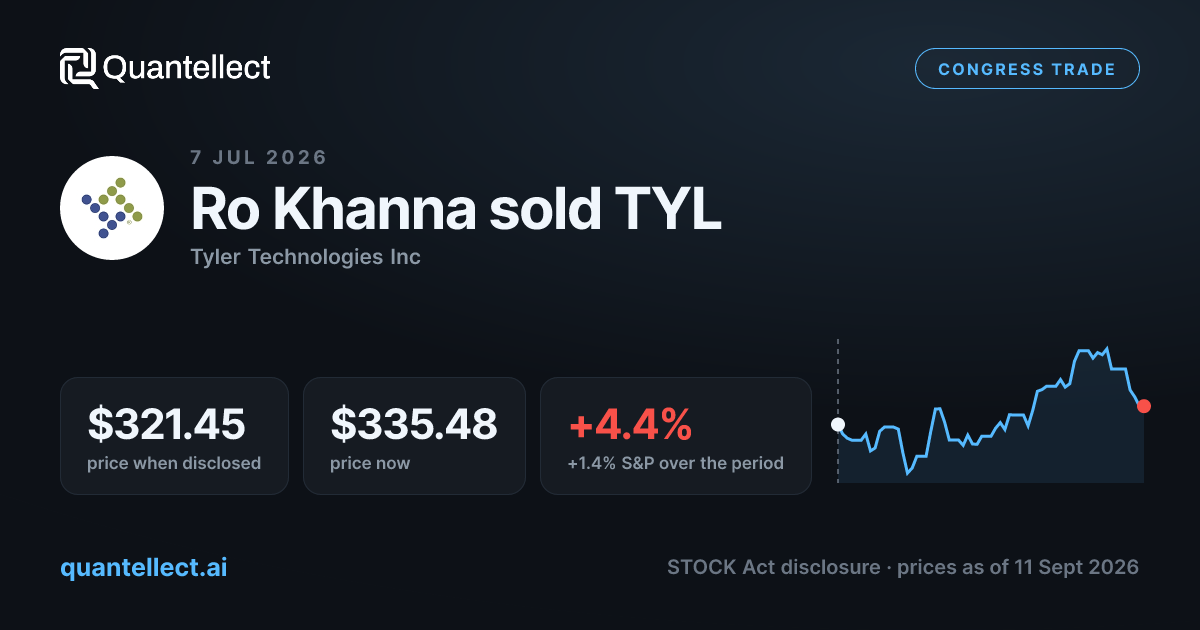Click the STOCK Act disclosure footer text
1200x630 pixels.
776,567
